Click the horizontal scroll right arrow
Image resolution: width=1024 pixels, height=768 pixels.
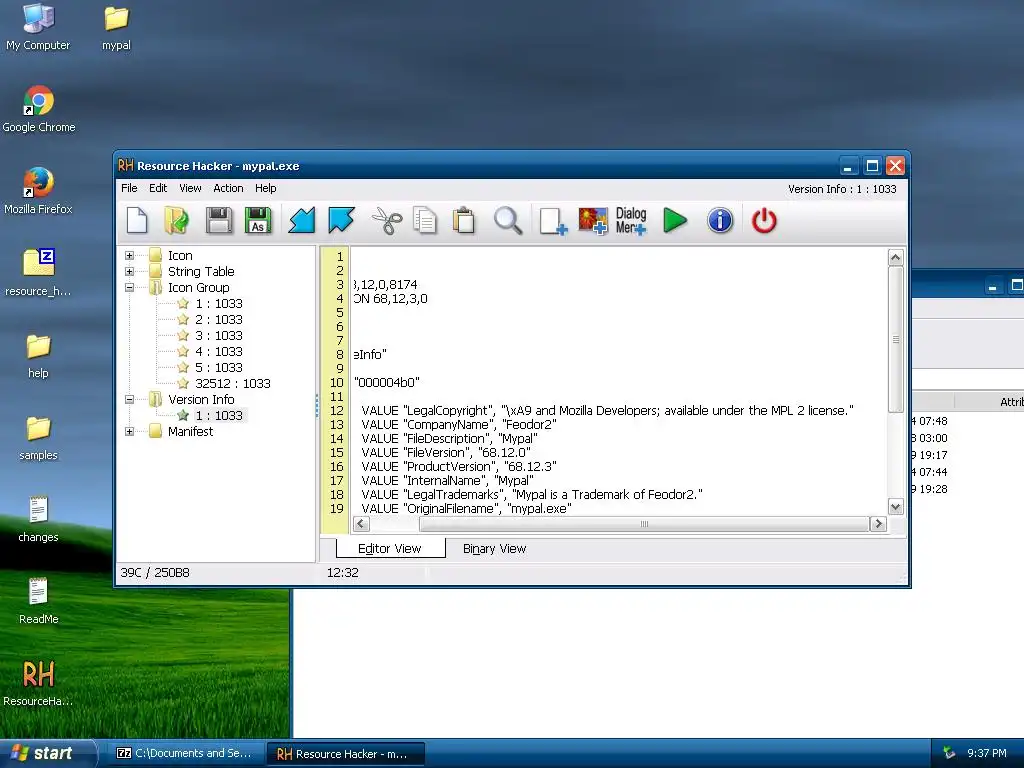coord(878,524)
